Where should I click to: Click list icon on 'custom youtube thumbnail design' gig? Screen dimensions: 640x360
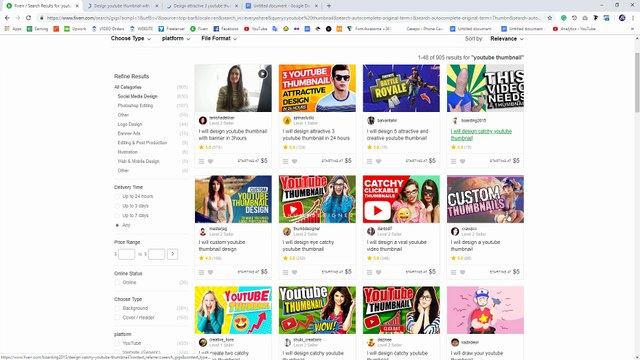click(x=201, y=272)
